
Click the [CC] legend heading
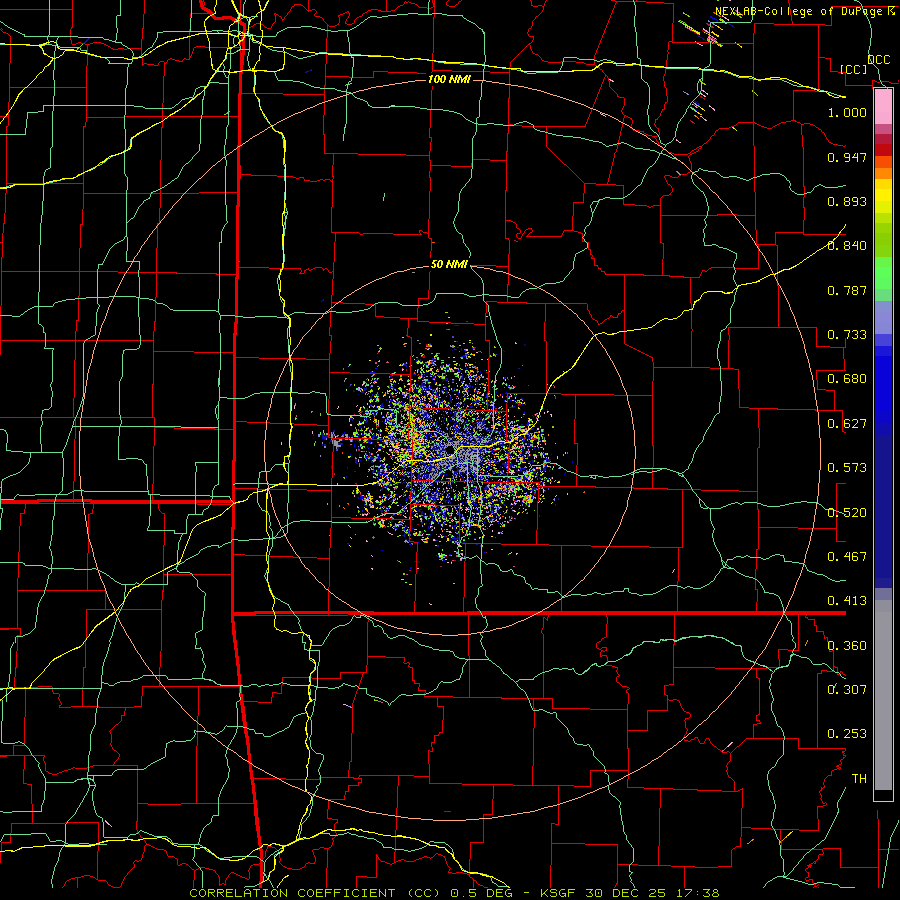[x=854, y=69]
